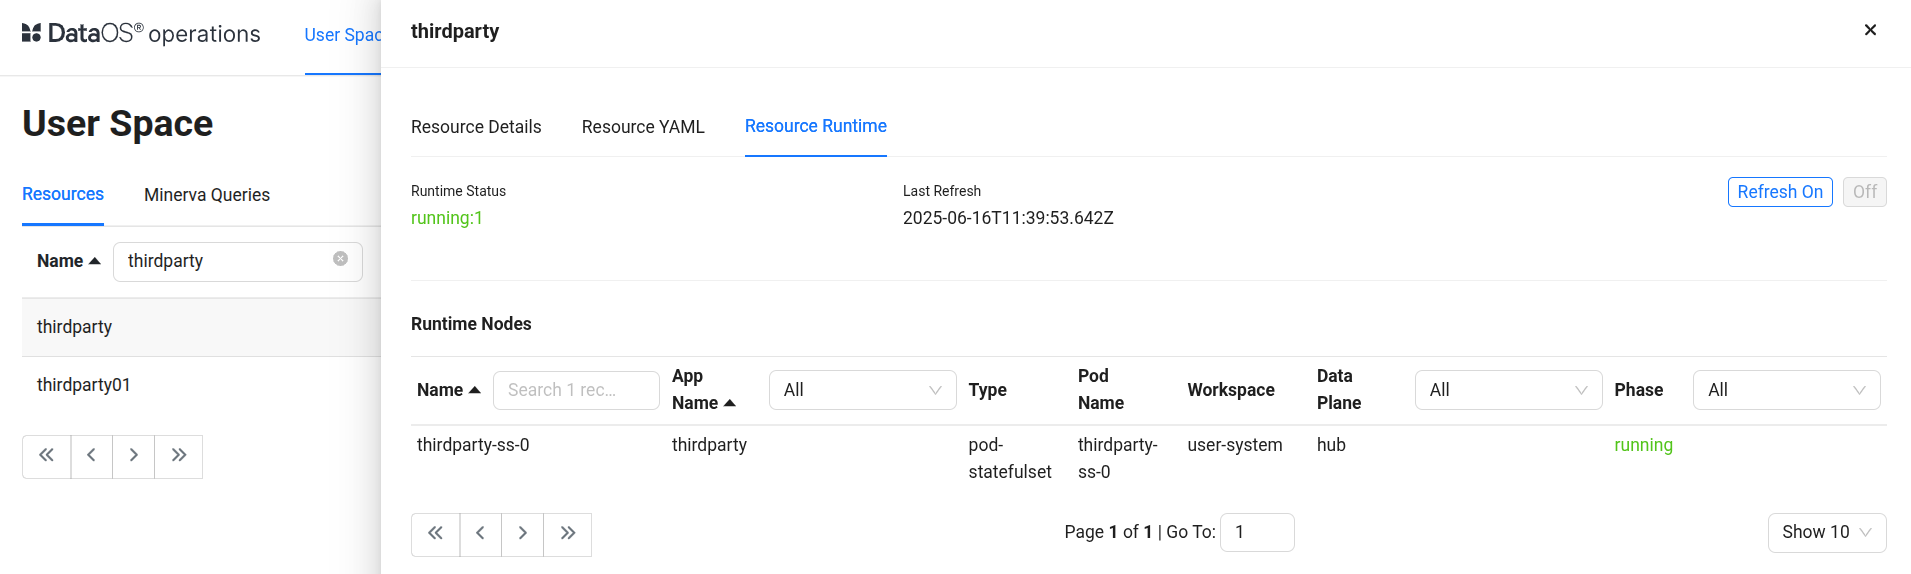Viewport: 1911px width, 574px height.
Task: Turn auto refresh Off
Action: [x=1864, y=192]
